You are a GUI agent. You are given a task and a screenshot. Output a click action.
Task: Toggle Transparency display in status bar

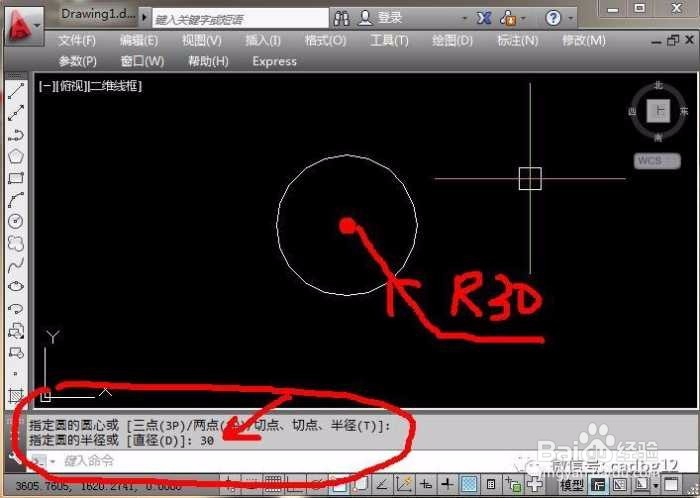469,484
